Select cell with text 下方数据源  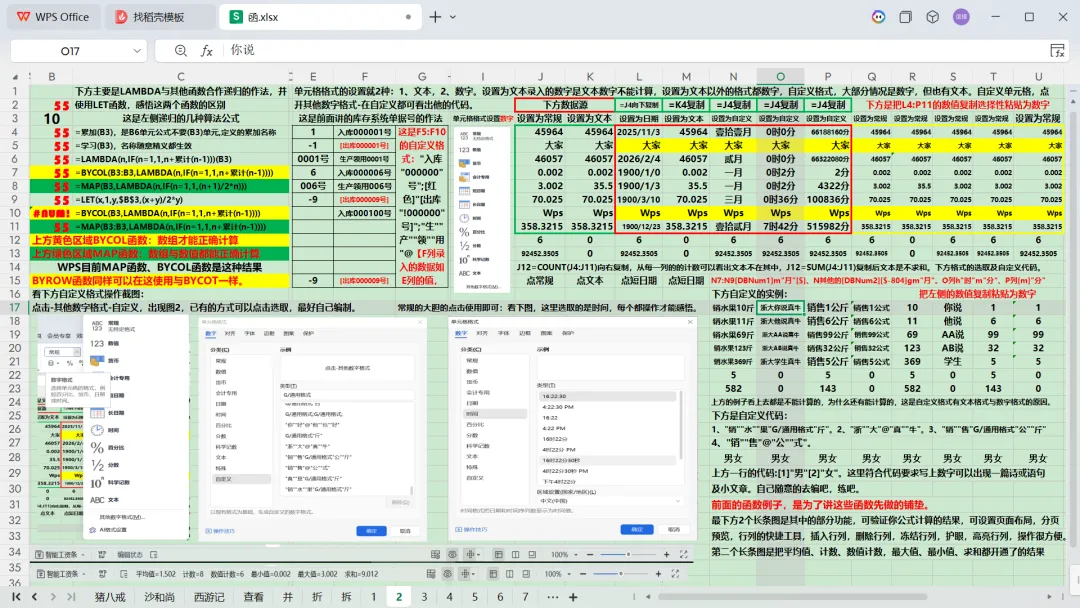click(x=565, y=105)
